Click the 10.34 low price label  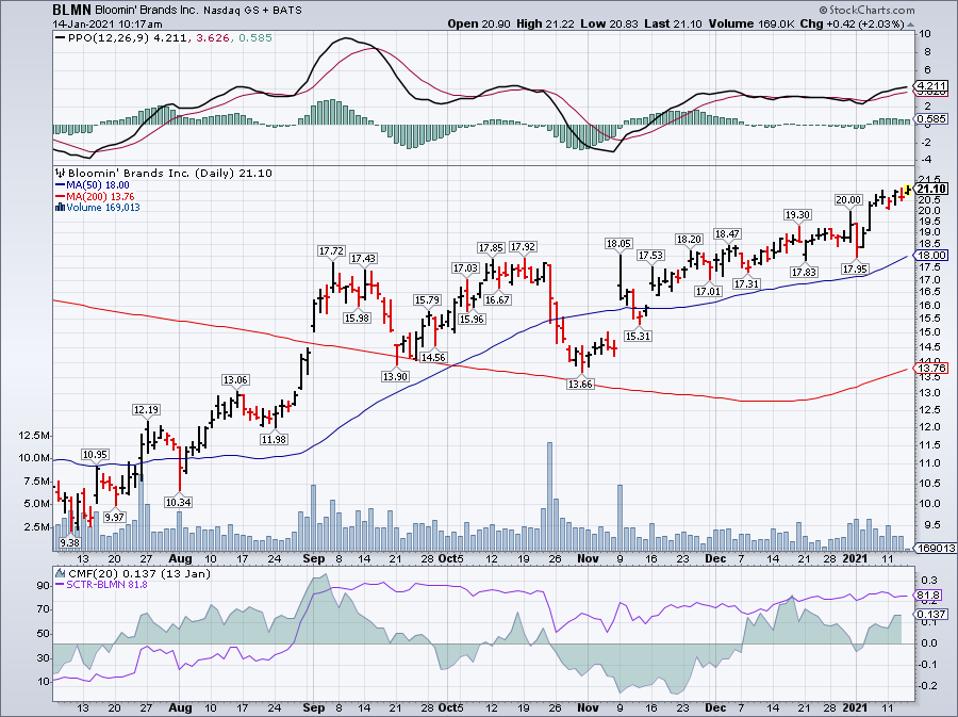click(178, 503)
